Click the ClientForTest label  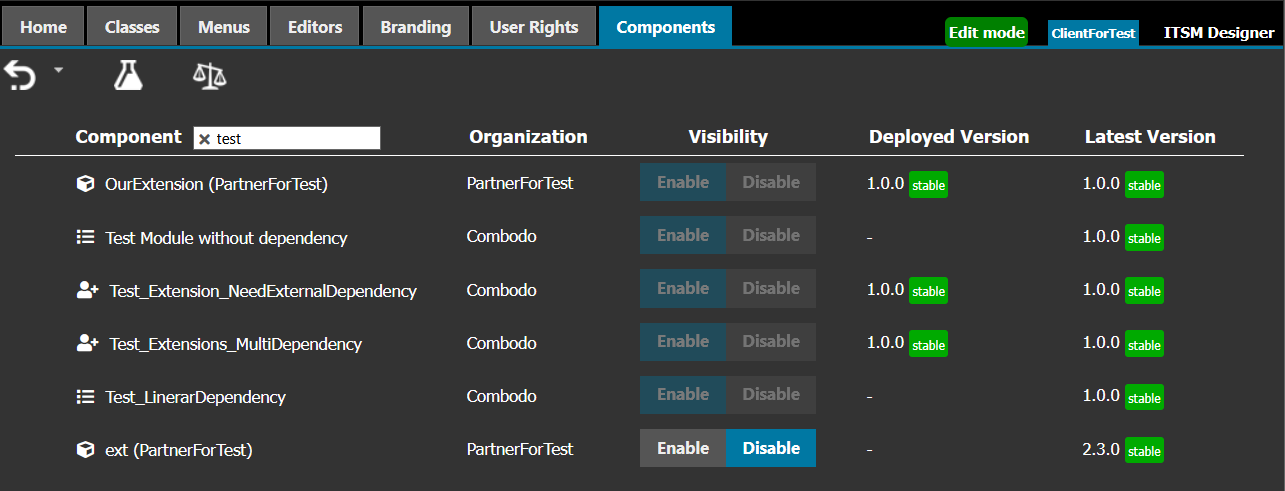tap(1093, 33)
